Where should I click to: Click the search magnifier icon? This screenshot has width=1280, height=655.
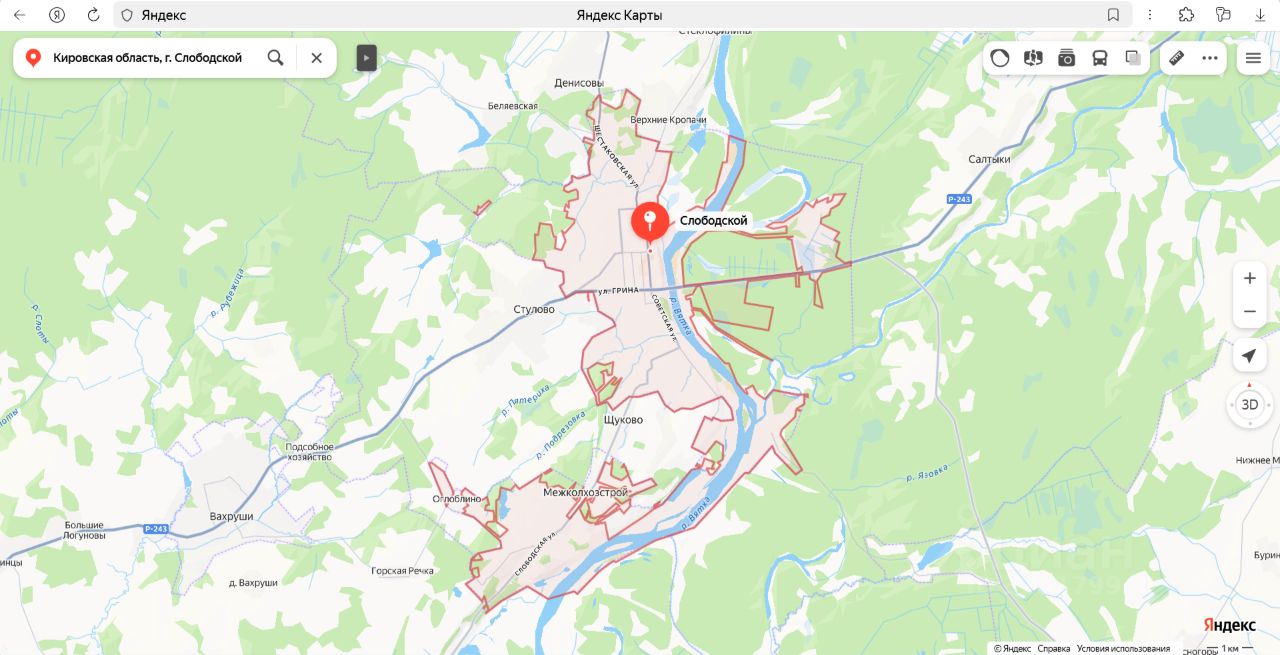point(276,58)
